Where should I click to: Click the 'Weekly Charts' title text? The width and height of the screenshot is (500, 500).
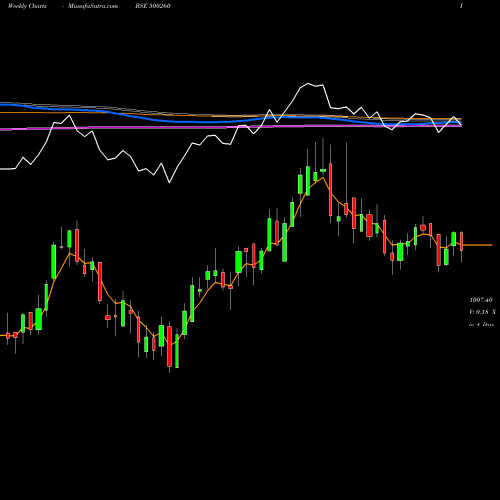point(27,6)
